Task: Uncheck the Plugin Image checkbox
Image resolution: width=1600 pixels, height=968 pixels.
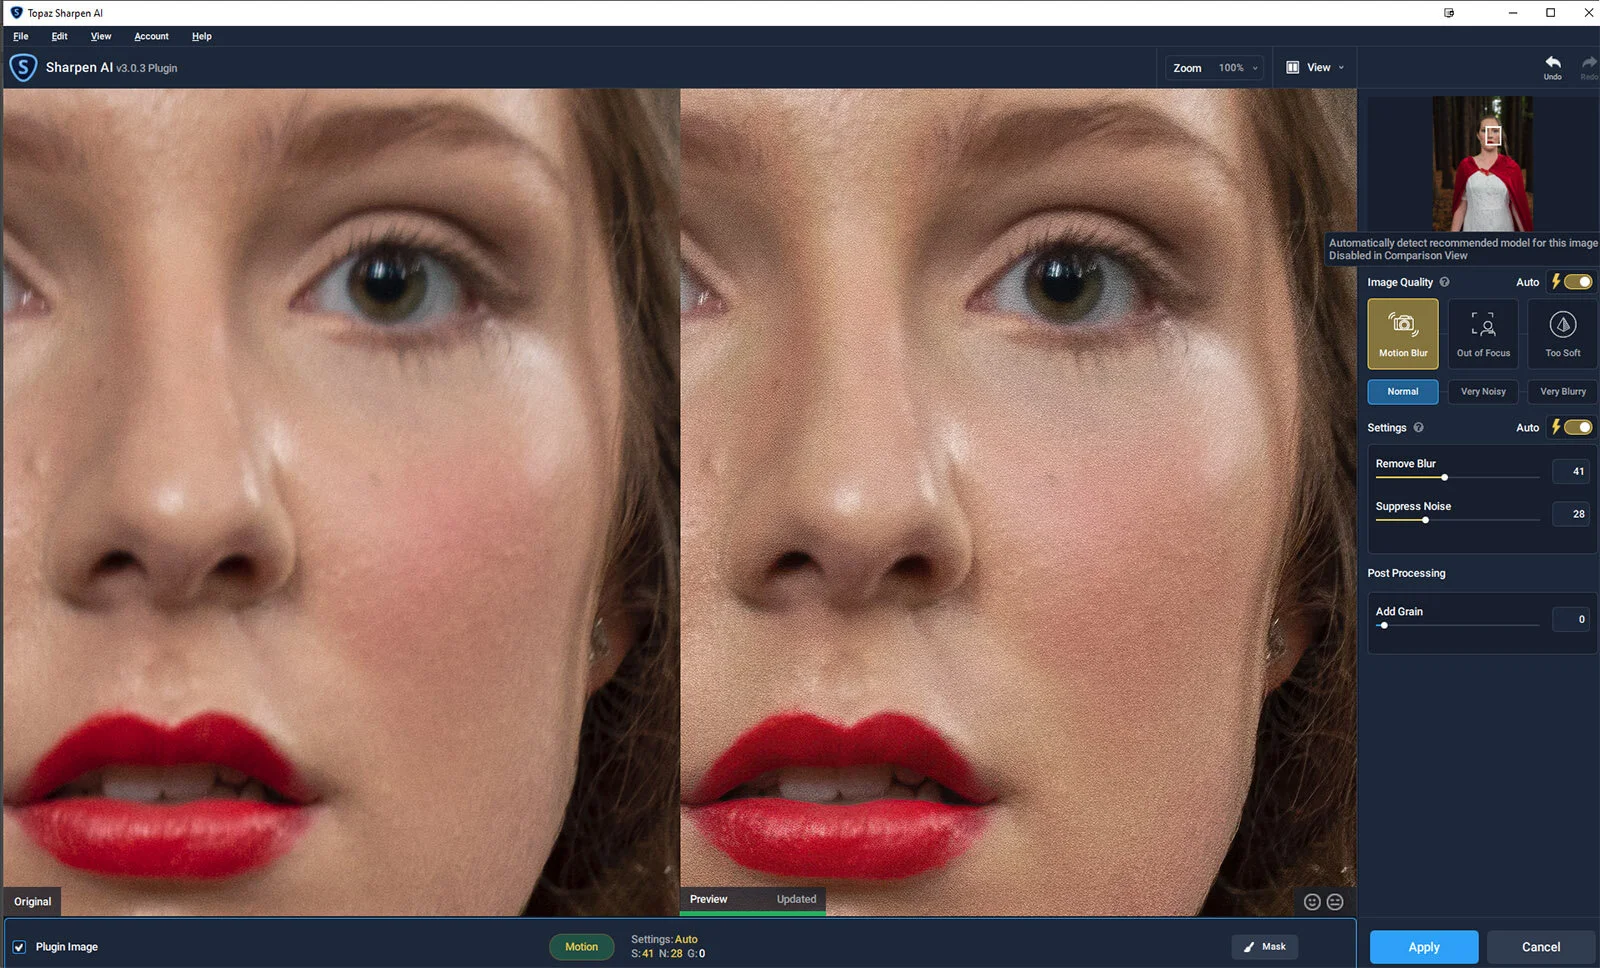Action: point(19,947)
